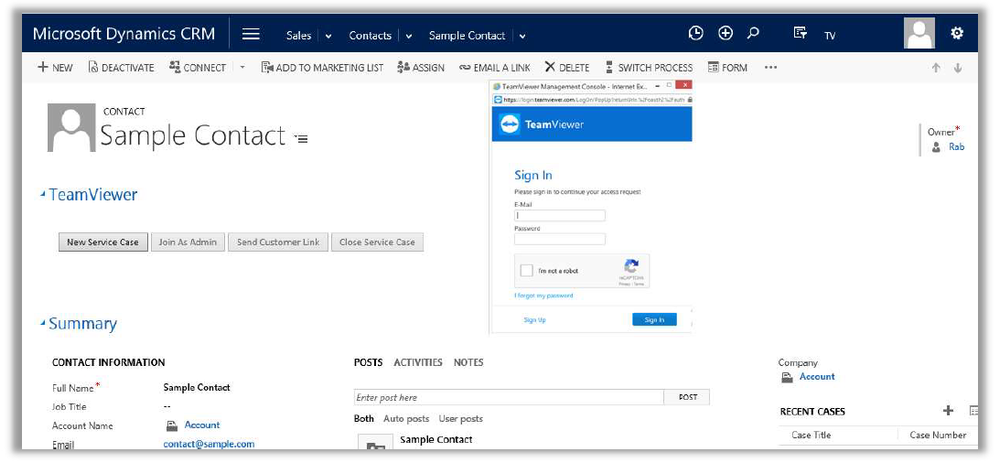Switch to the Activities tab
This screenshot has height=462, width=999.
[418, 362]
